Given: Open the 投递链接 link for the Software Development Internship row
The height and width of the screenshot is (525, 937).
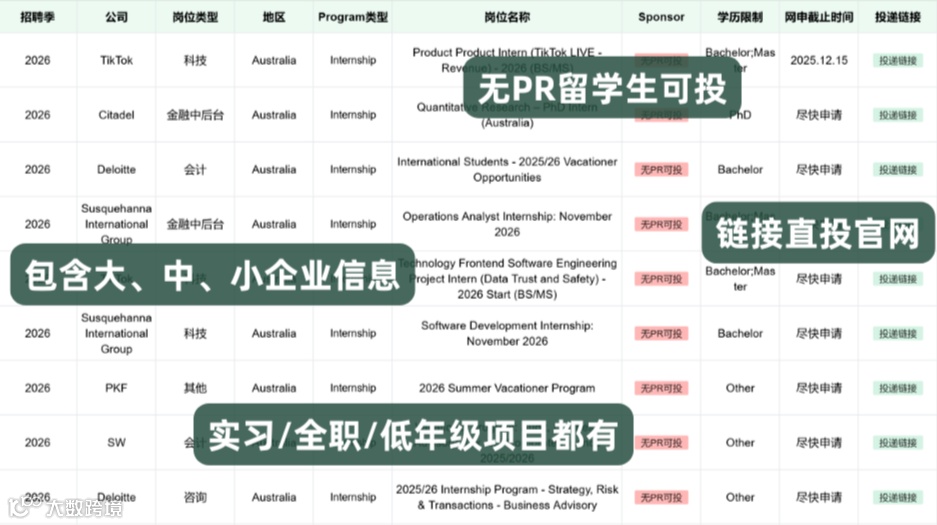Looking at the screenshot, I should 898,333.
